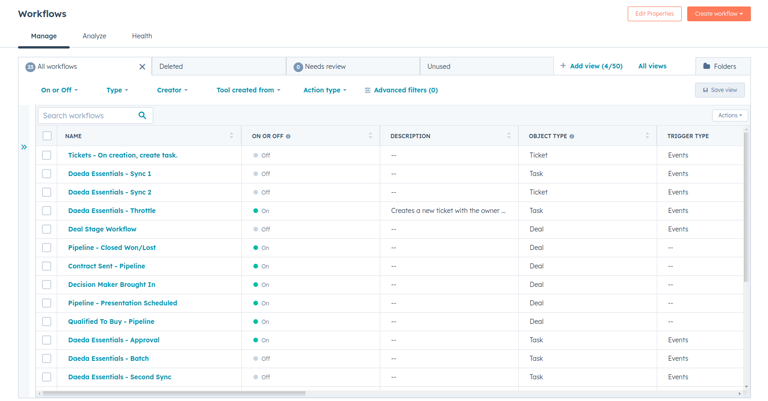Open the On or Off filter dropdown
This screenshot has height=401, width=768.
pos(59,90)
